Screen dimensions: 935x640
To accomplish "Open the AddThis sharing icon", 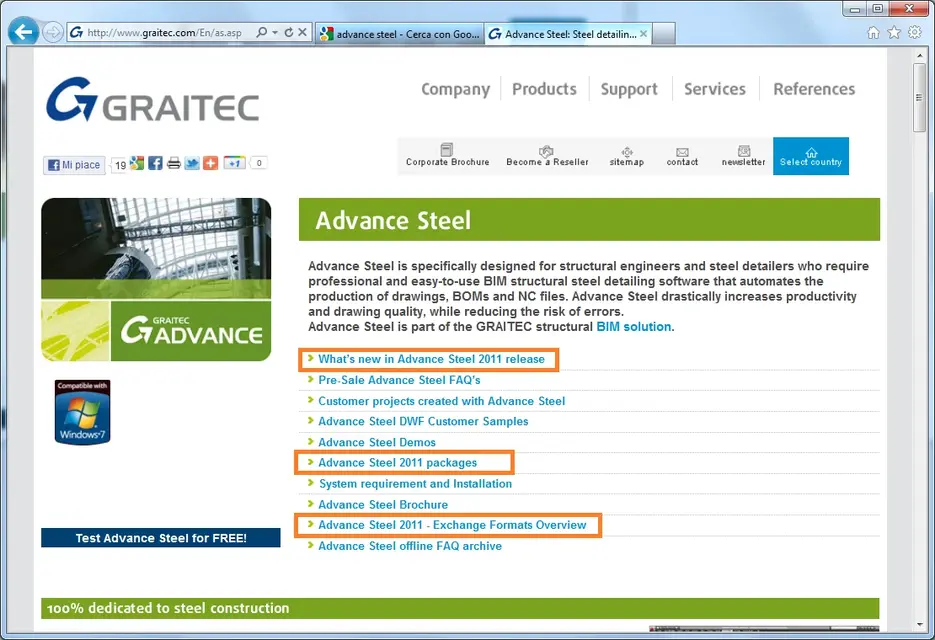I will point(211,163).
